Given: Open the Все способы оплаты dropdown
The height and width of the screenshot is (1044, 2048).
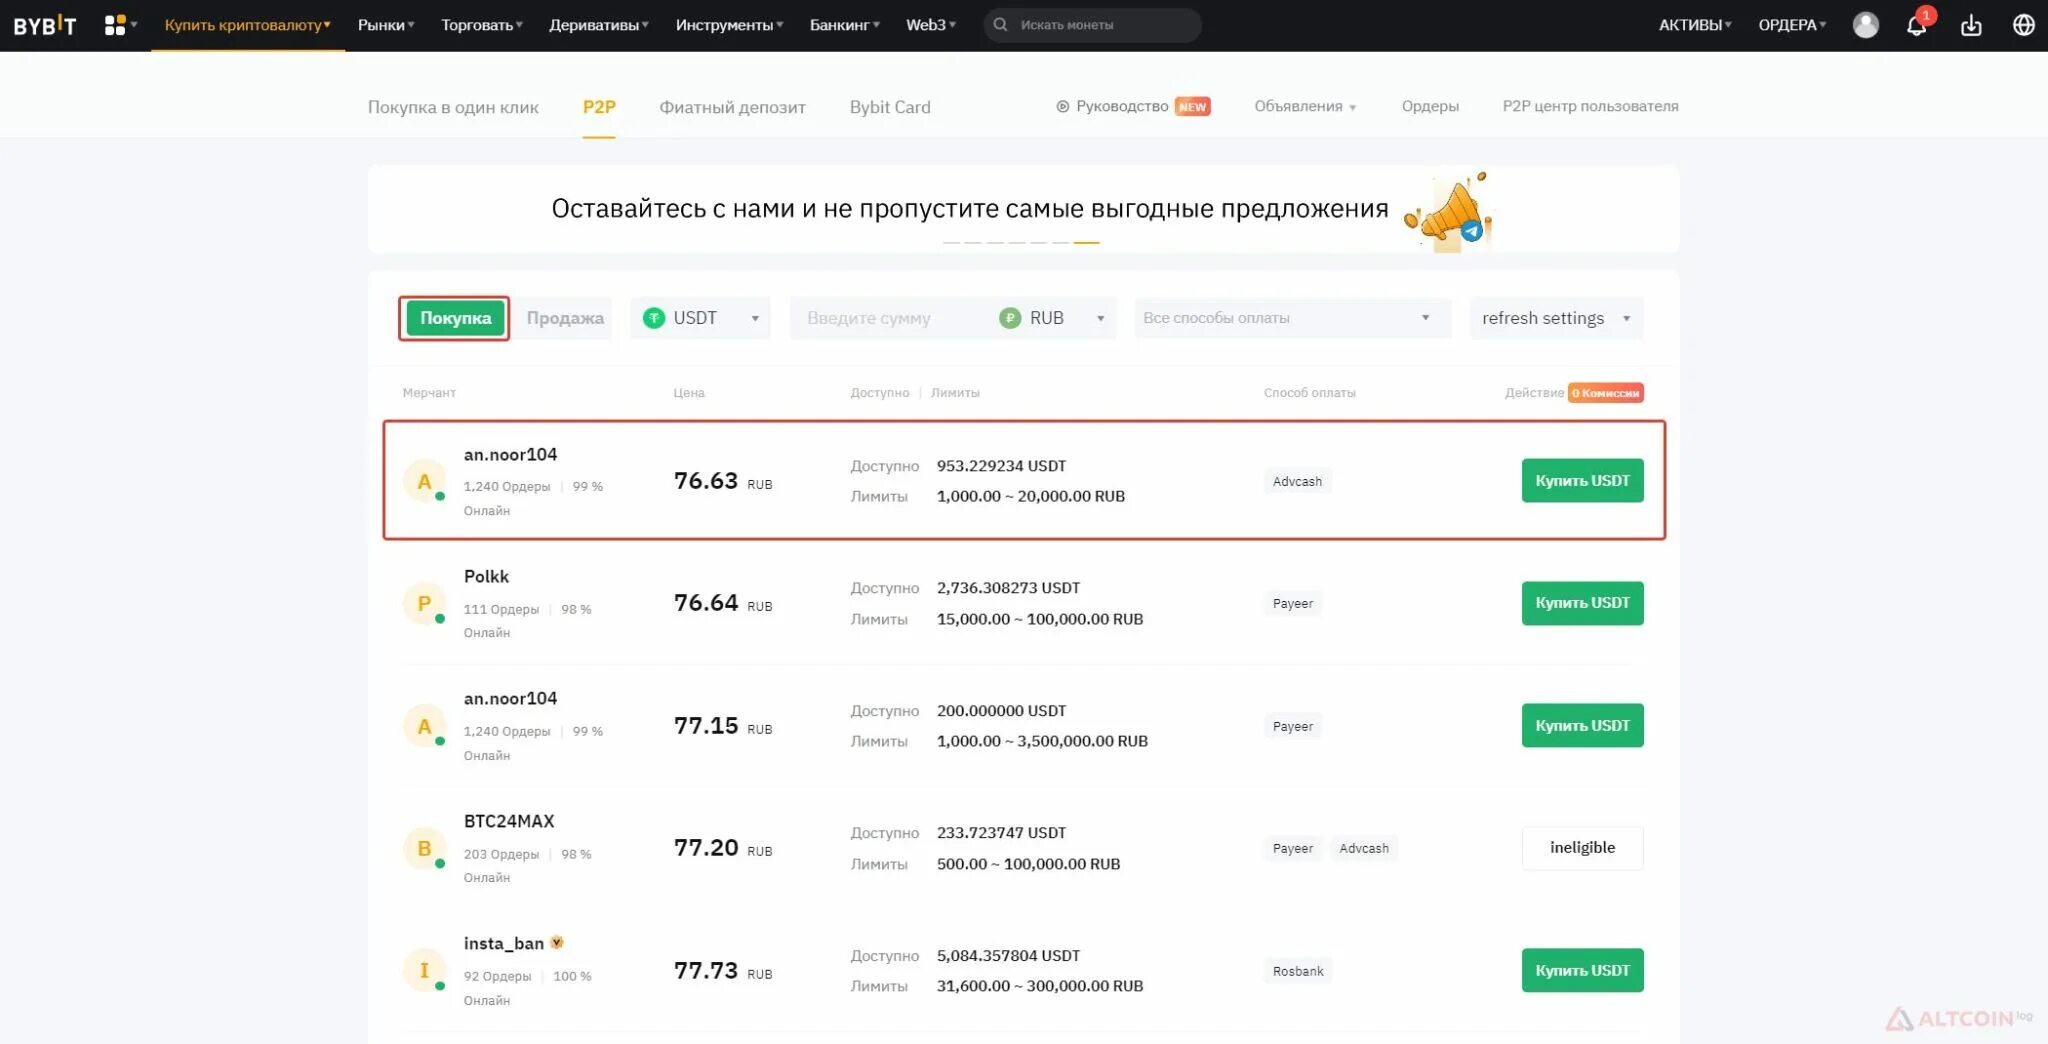Looking at the screenshot, I should [1292, 318].
